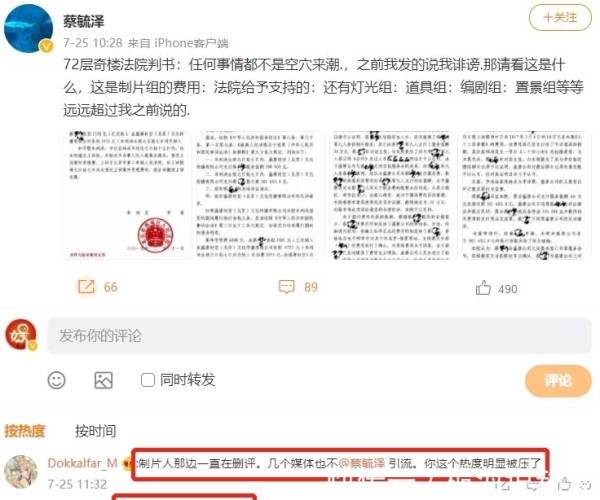Image resolution: width=600 pixels, height=500 pixels.
Task: Open 蔡毓泽's profile avatar
Action: coord(28,28)
